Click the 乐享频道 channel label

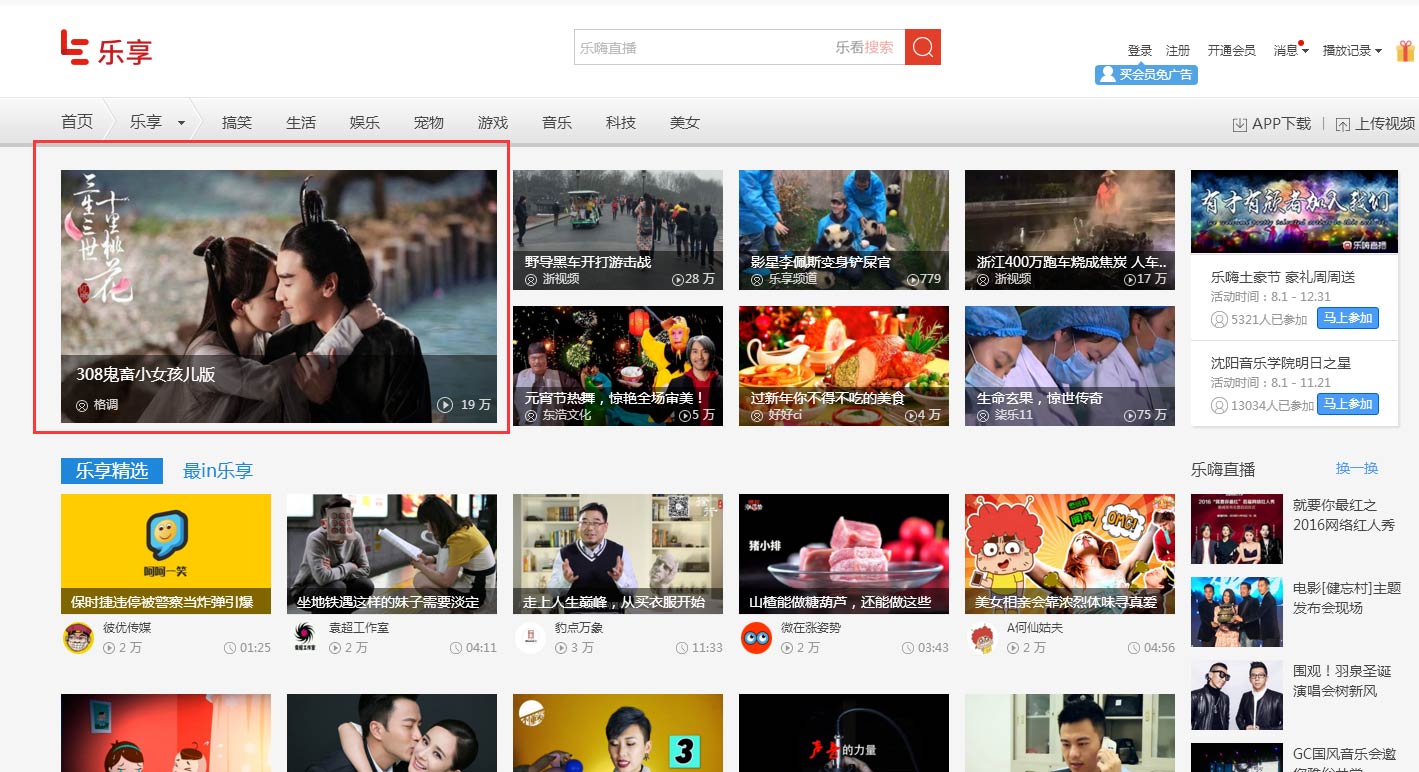792,279
